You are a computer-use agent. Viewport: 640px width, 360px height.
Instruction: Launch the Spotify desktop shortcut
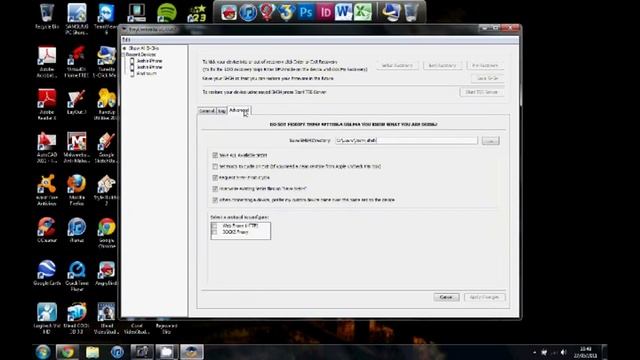(167, 13)
